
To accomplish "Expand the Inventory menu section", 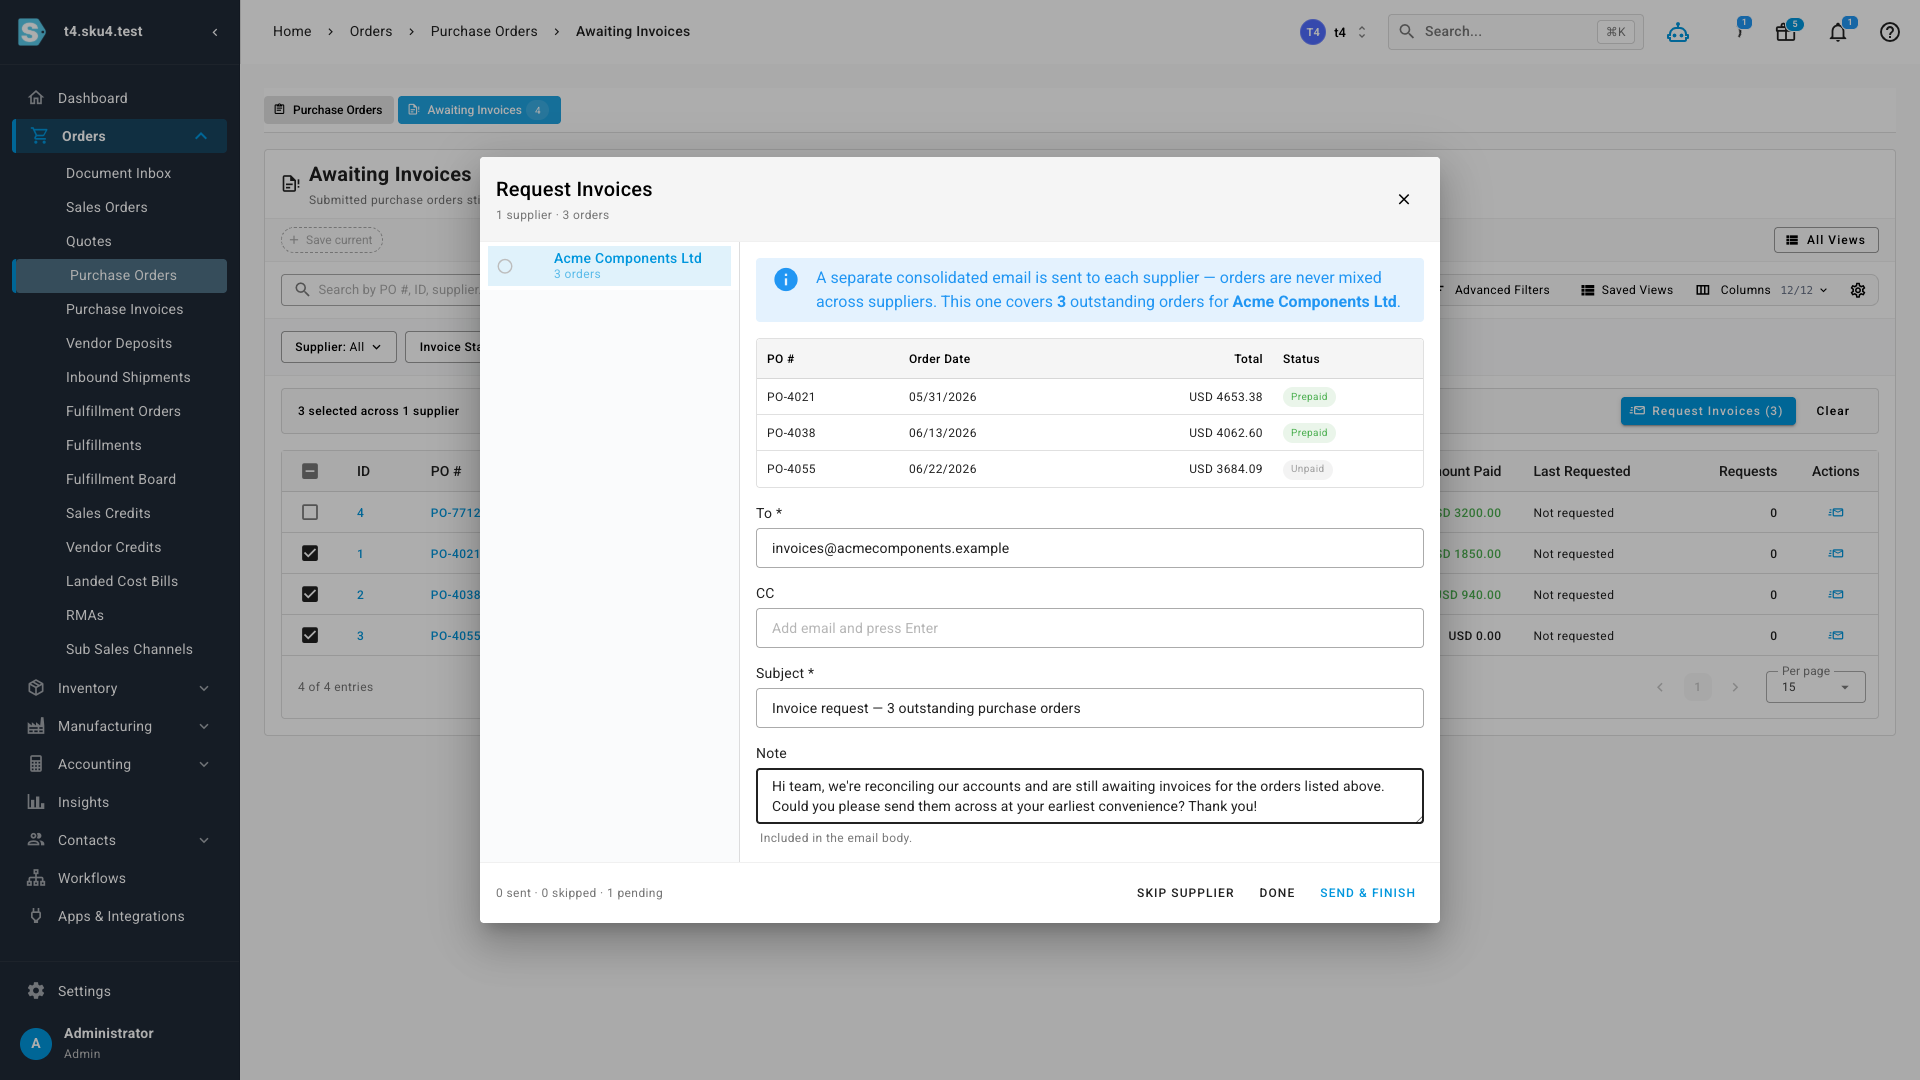I will (x=204, y=688).
